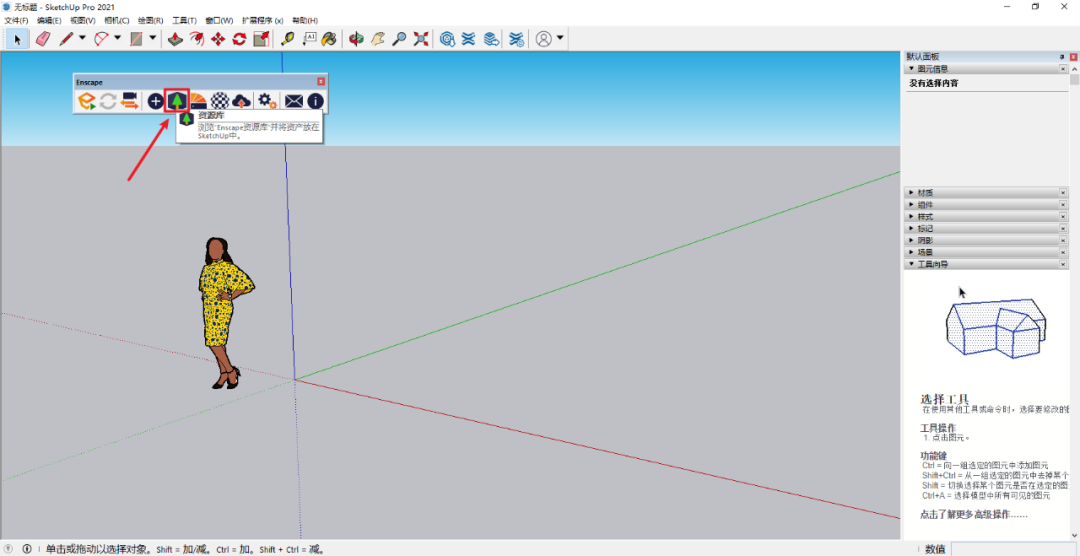The height and width of the screenshot is (556, 1080).
Task: Open the 扩展程序 (Extensions) menu
Action: [262, 20]
